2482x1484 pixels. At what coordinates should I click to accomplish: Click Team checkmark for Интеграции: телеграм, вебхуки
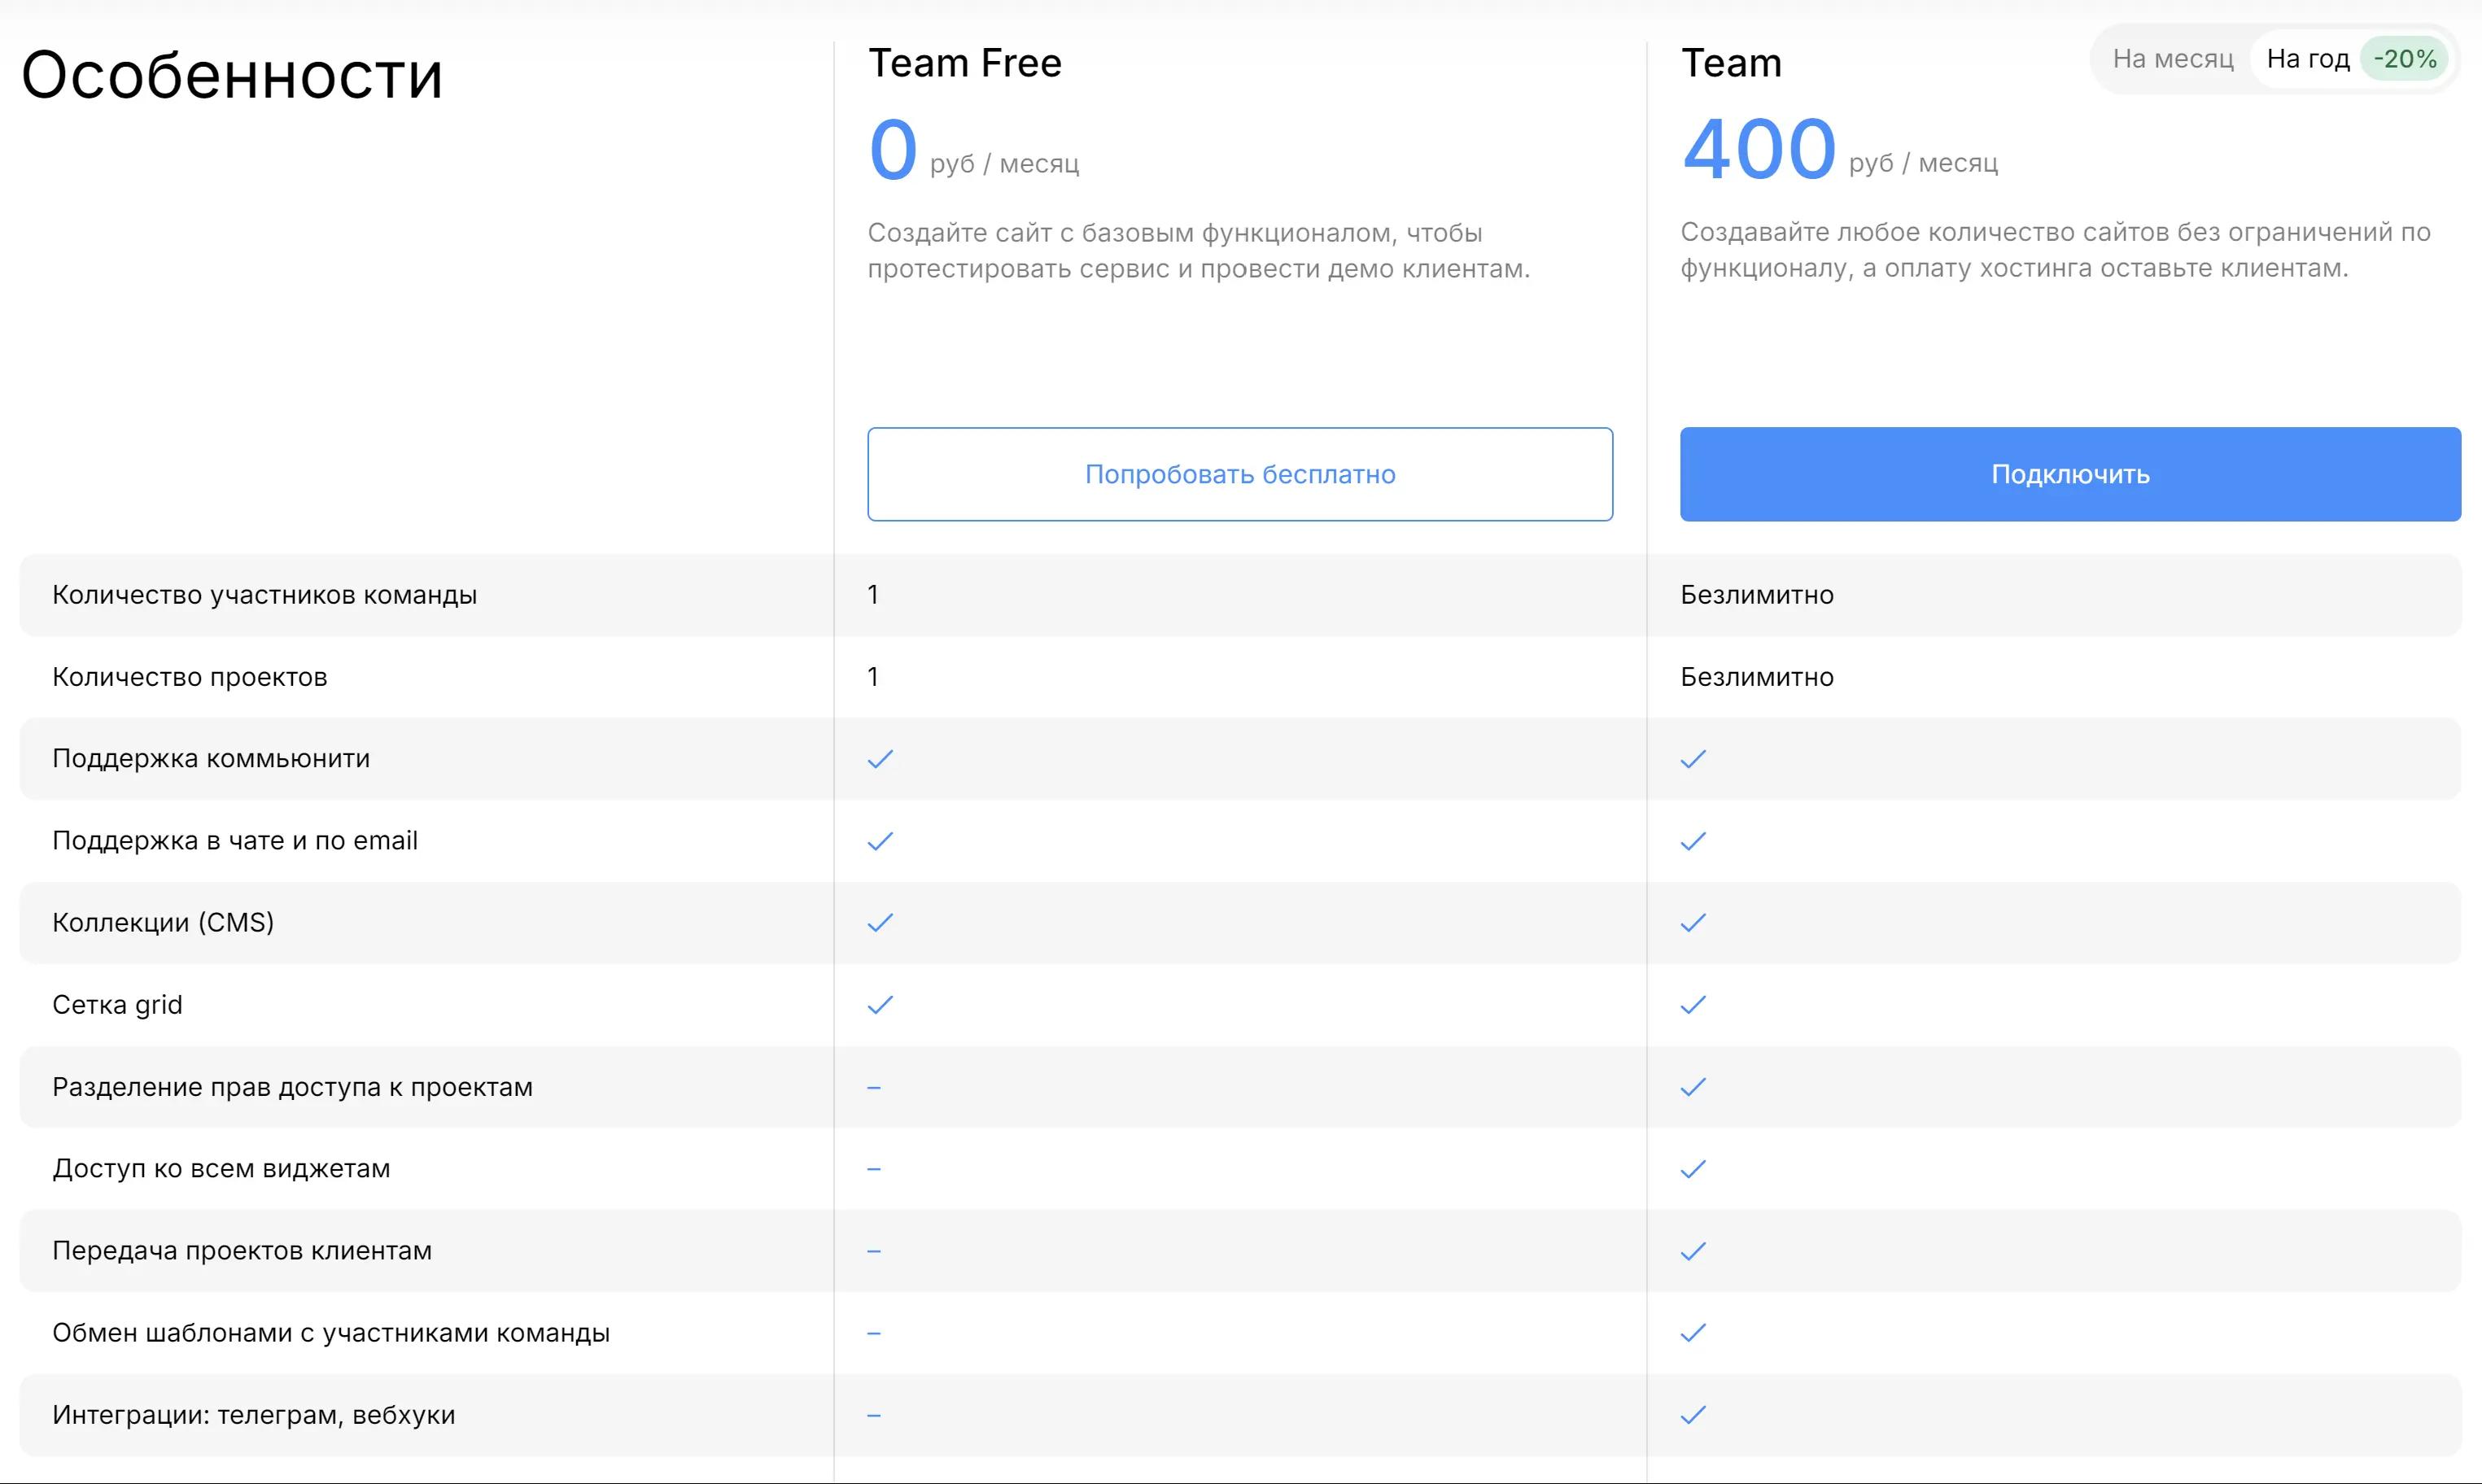(x=1693, y=1415)
